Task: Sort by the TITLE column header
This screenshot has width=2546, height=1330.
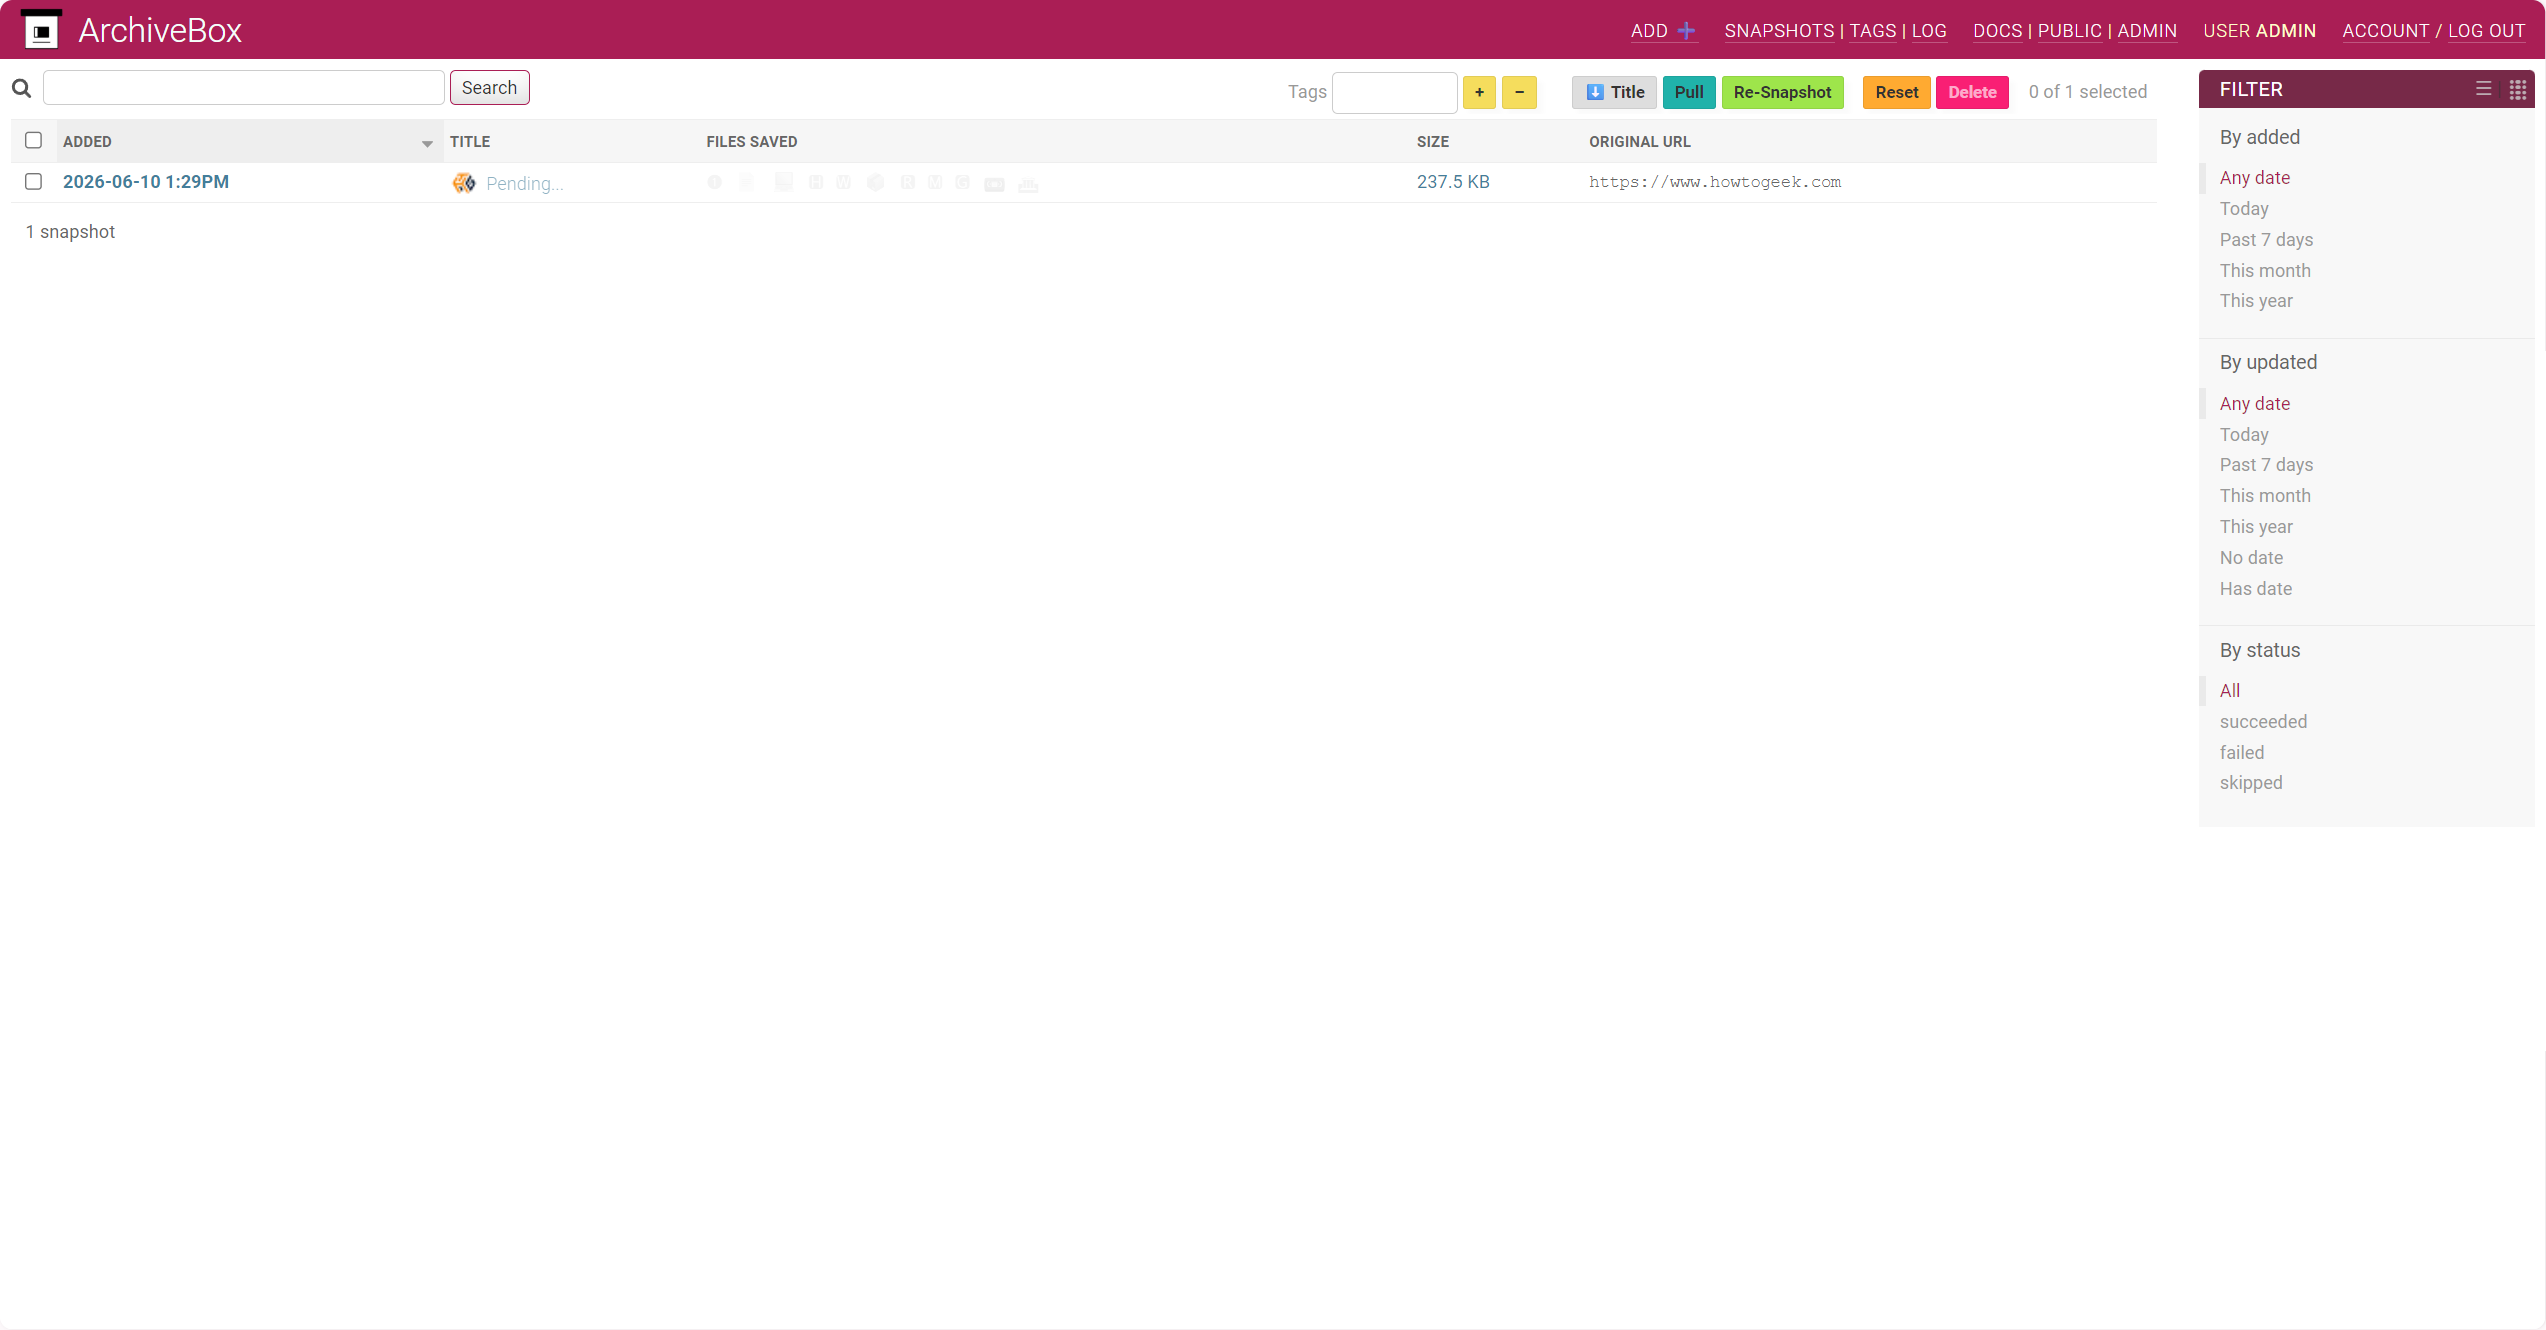Action: (470, 142)
